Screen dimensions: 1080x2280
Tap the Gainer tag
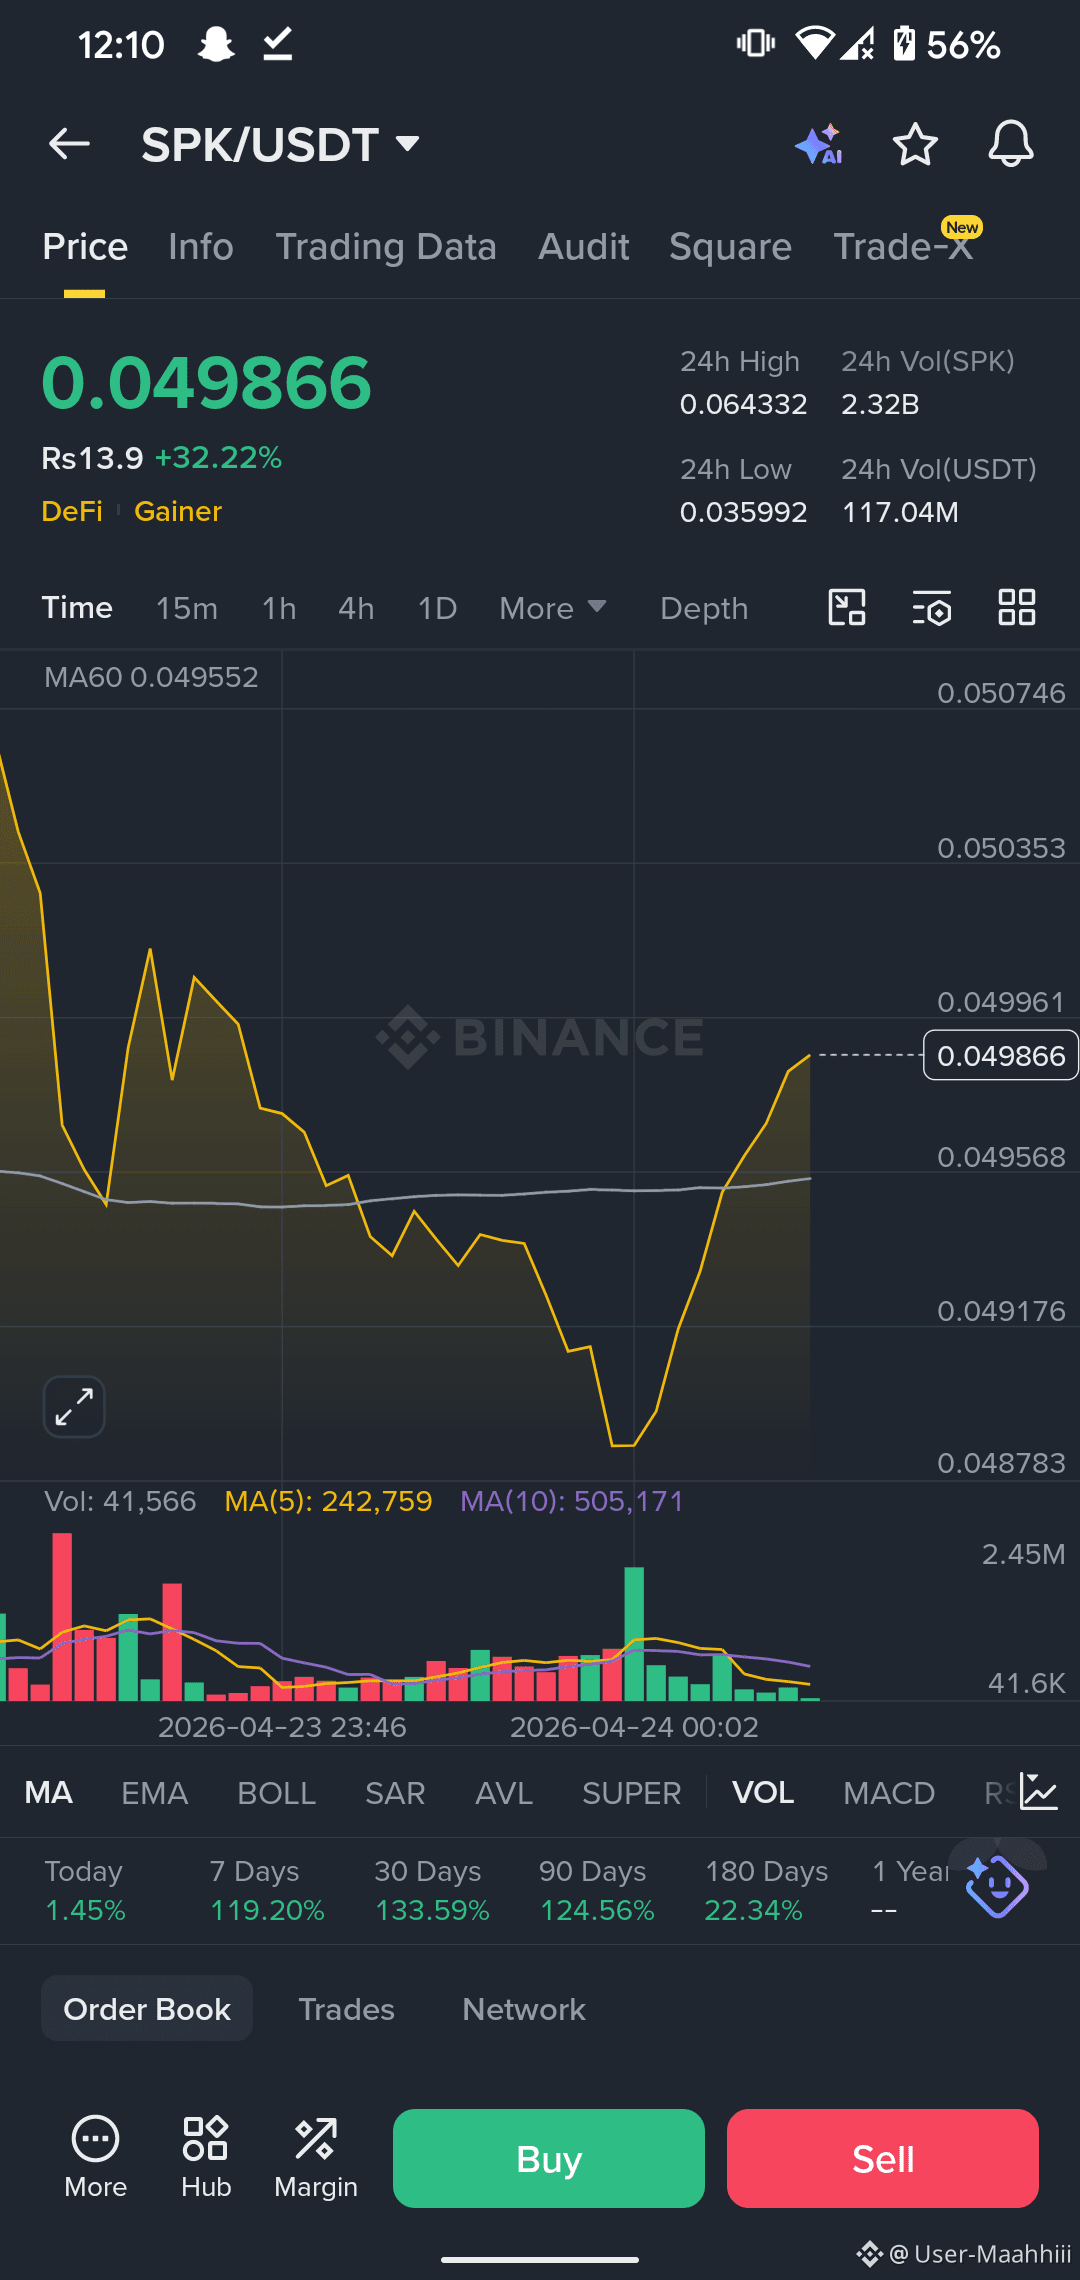tap(178, 511)
